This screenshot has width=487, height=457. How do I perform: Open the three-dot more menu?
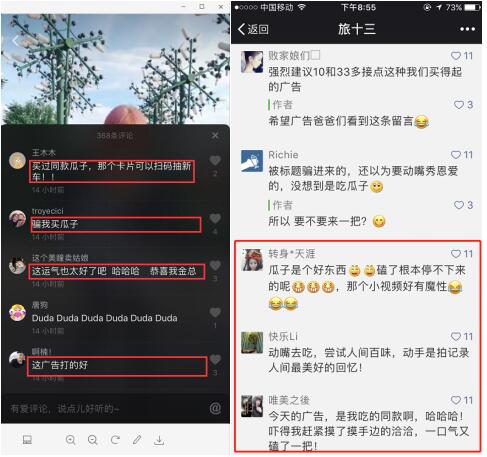click(467, 29)
